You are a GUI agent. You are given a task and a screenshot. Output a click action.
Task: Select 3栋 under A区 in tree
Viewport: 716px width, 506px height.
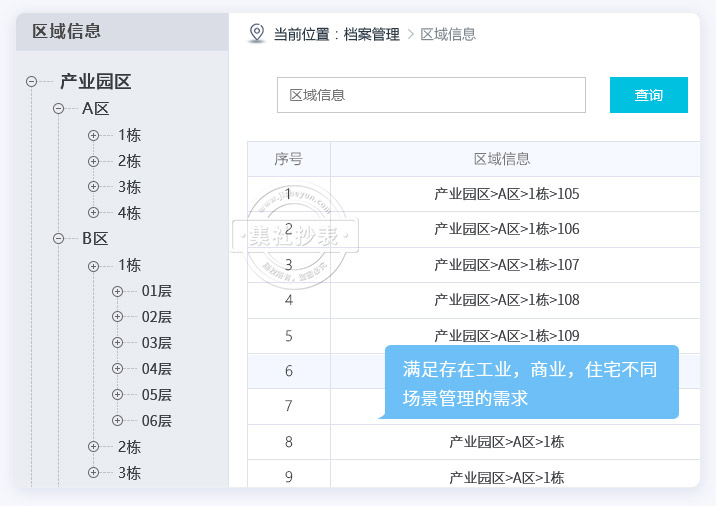[x=129, y=187]
